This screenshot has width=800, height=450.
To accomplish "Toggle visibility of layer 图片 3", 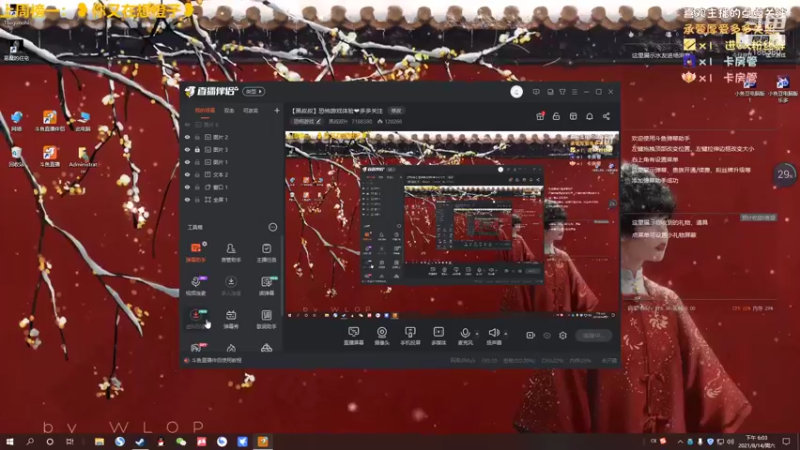I will point(187,149).
